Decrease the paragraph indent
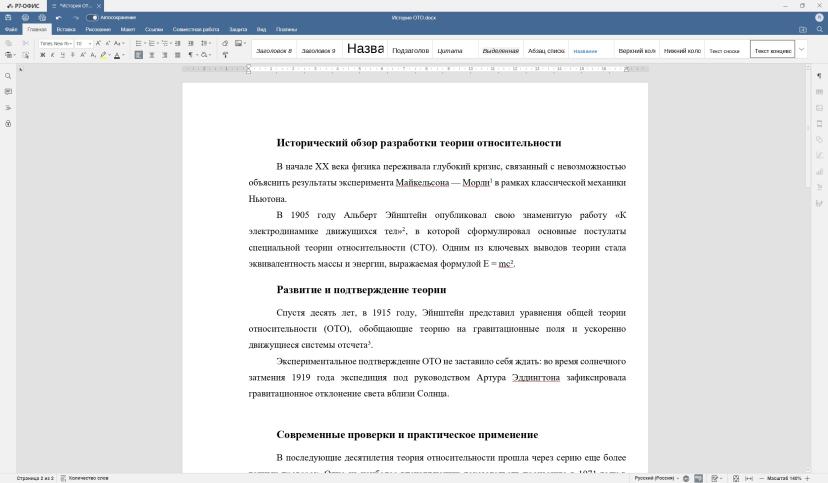This screenshot has width=828, height=483. 177,43
